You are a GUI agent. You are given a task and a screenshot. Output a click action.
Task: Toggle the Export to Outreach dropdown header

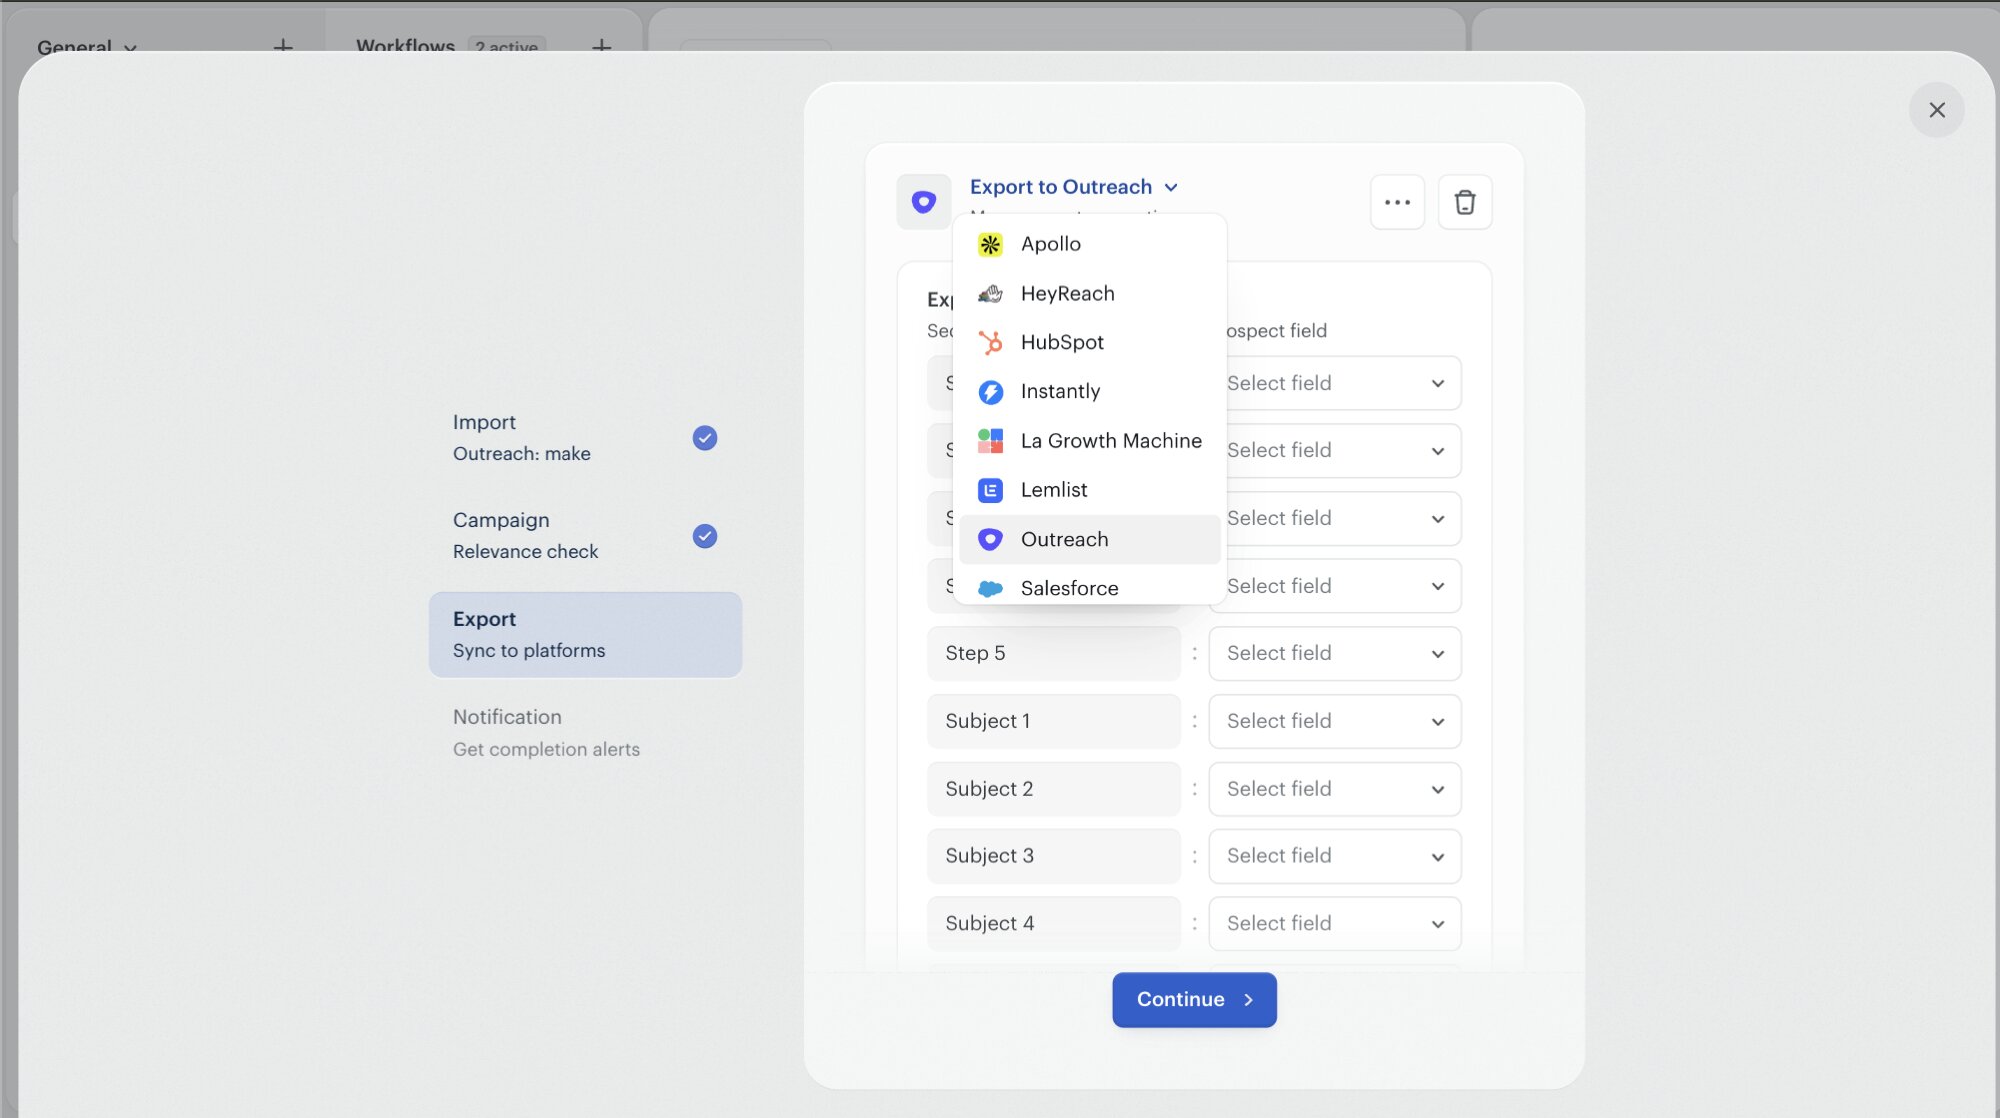1074,187
